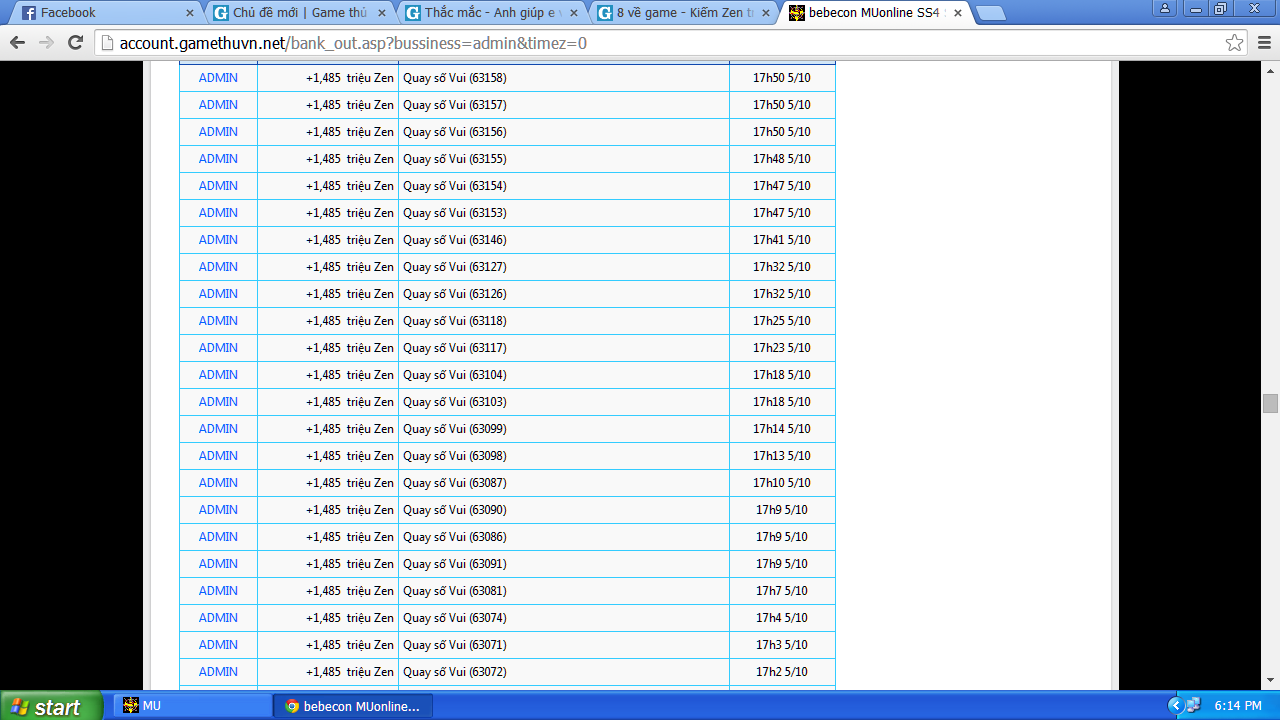Screen dimensions: 1280x720
Task: Select the text Quay số Vui (63071)
Action: click(x=455, y=645)
